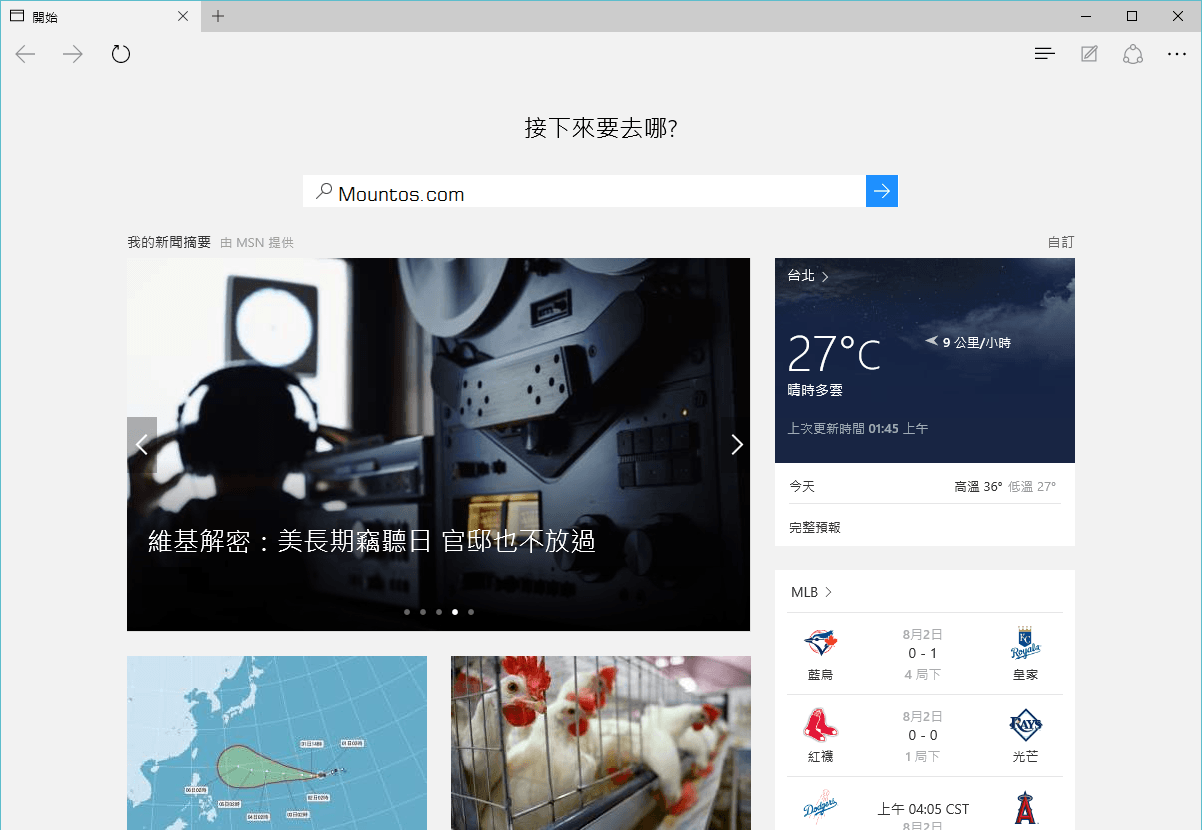Click the 上午 04:05 CST game time
The width and height of the screenshot is (1202, 830).
tap(923, 809)
